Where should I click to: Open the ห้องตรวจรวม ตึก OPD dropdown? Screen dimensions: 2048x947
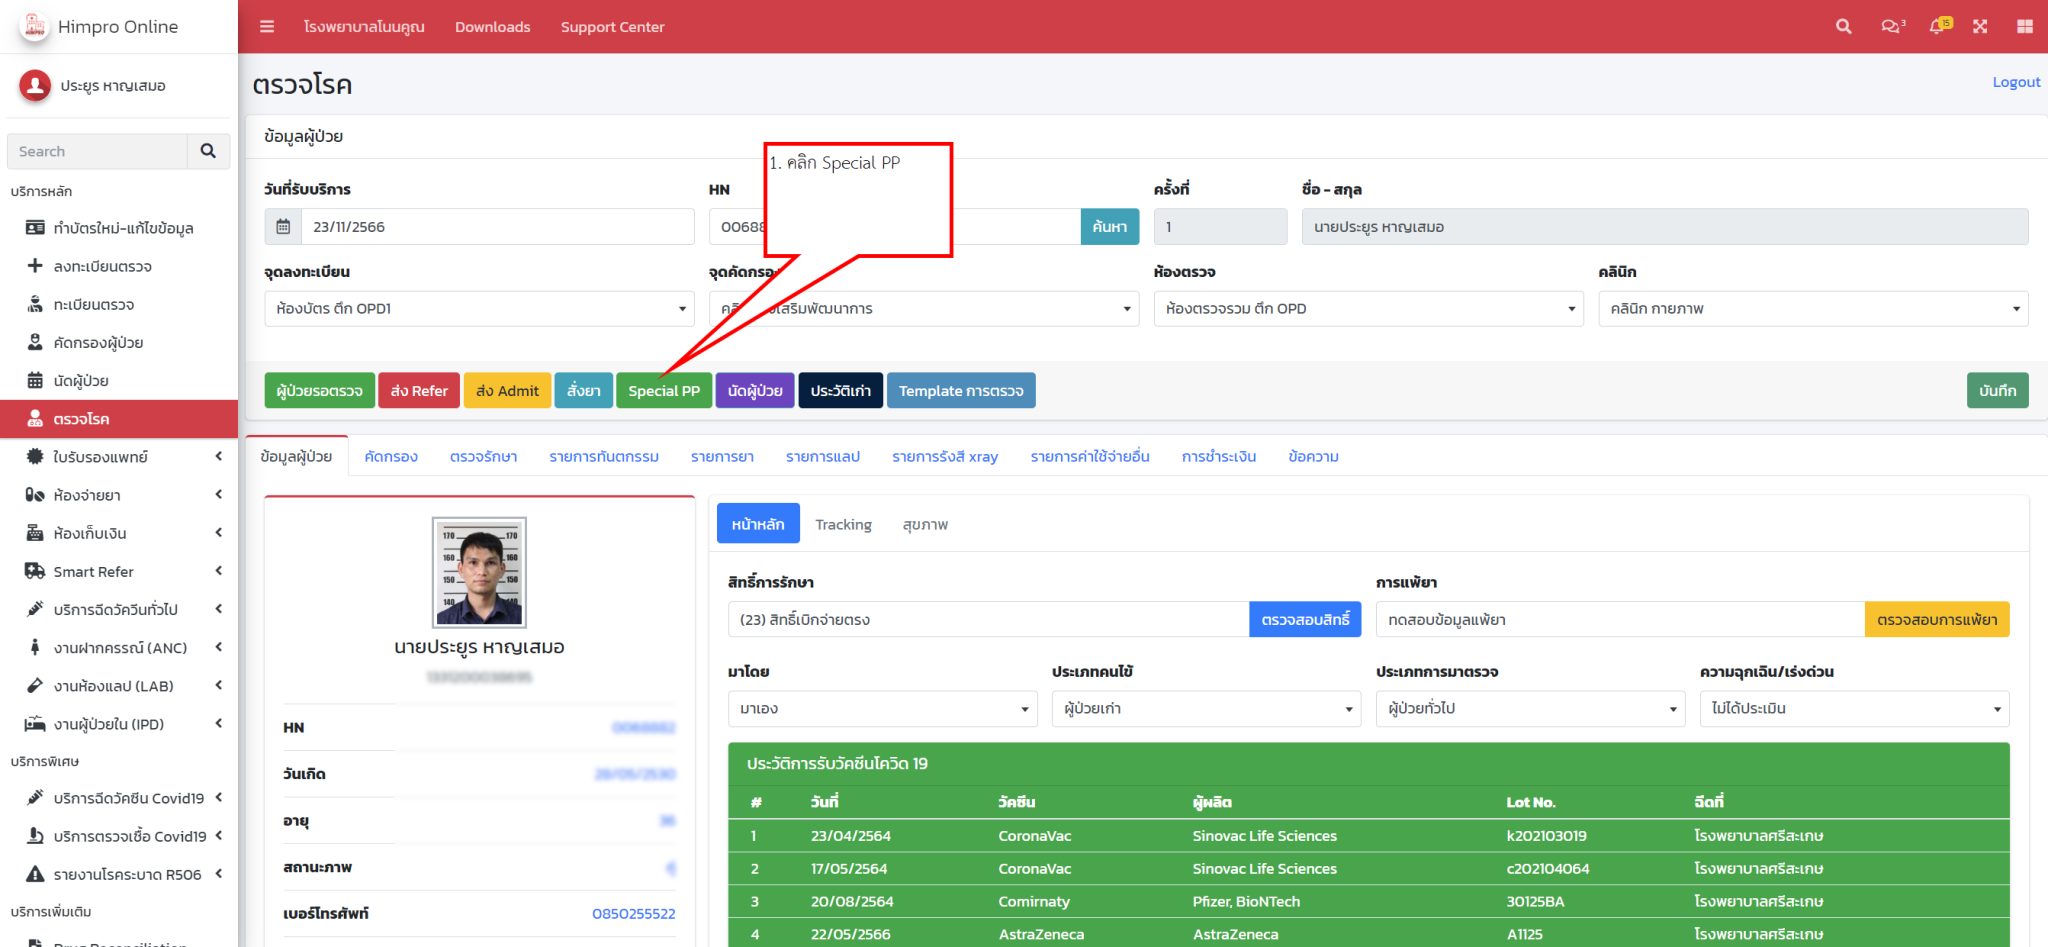click(x=1571, y=308)
